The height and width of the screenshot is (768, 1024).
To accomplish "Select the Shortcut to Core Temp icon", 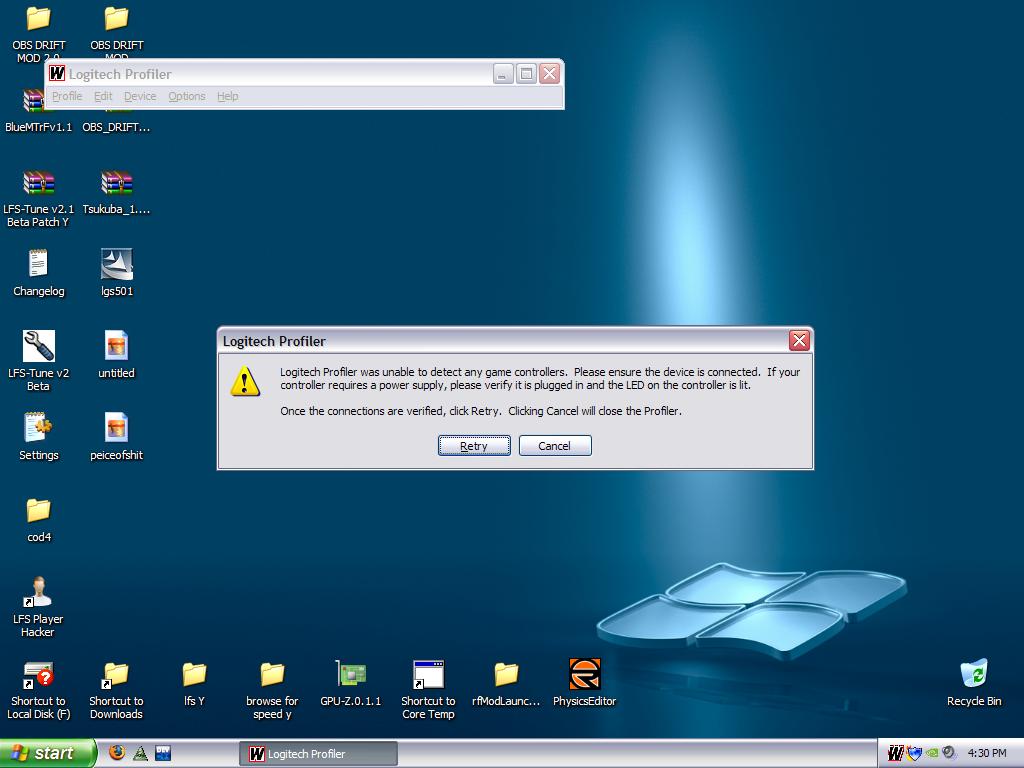I will tap(428, 675).
